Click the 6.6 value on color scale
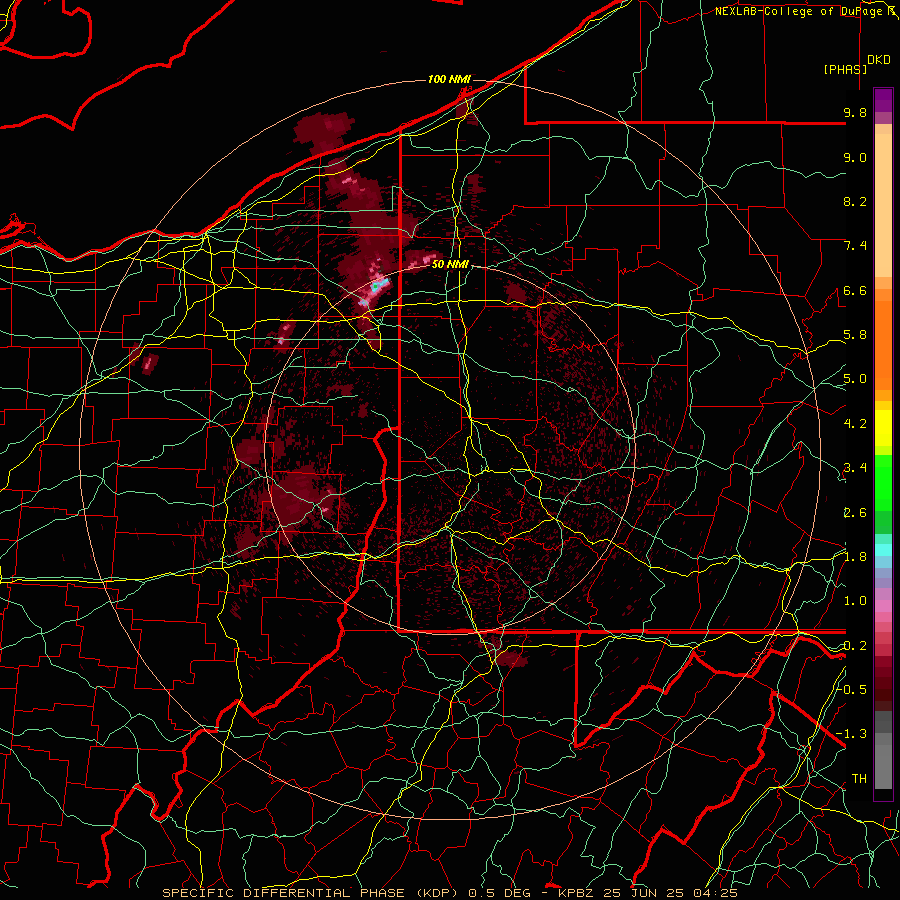Viewport: 900px width, 900px height. 855,290
